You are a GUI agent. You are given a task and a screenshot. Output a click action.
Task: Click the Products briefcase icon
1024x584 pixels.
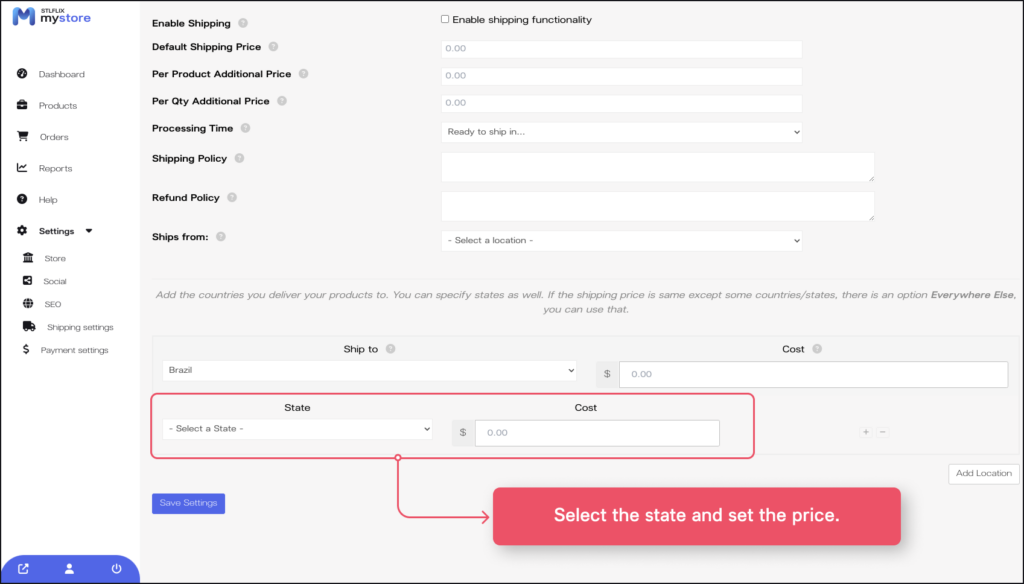(x=22, y=105)
